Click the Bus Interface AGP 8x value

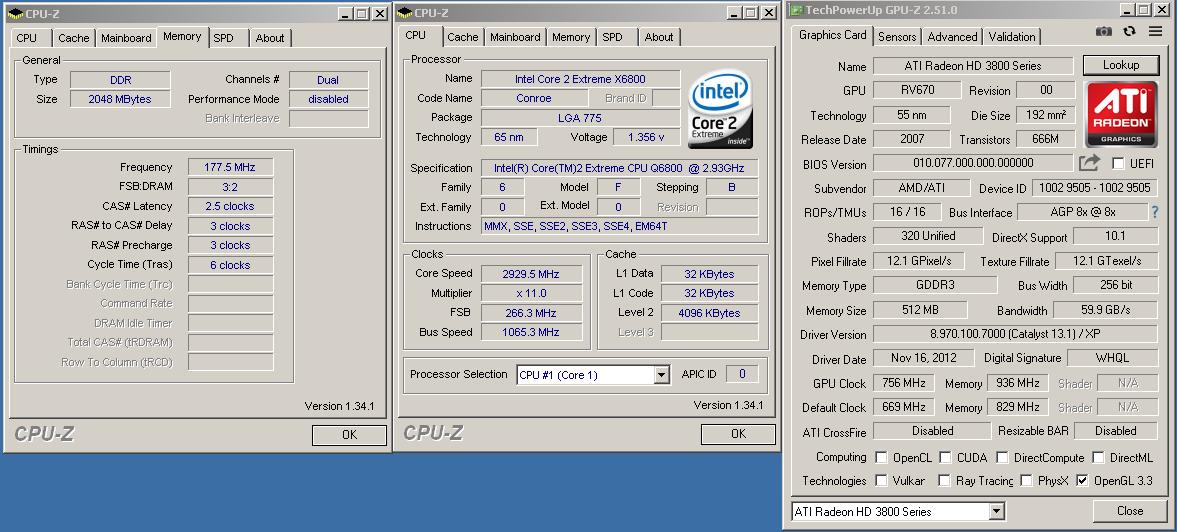(1082, 212)
